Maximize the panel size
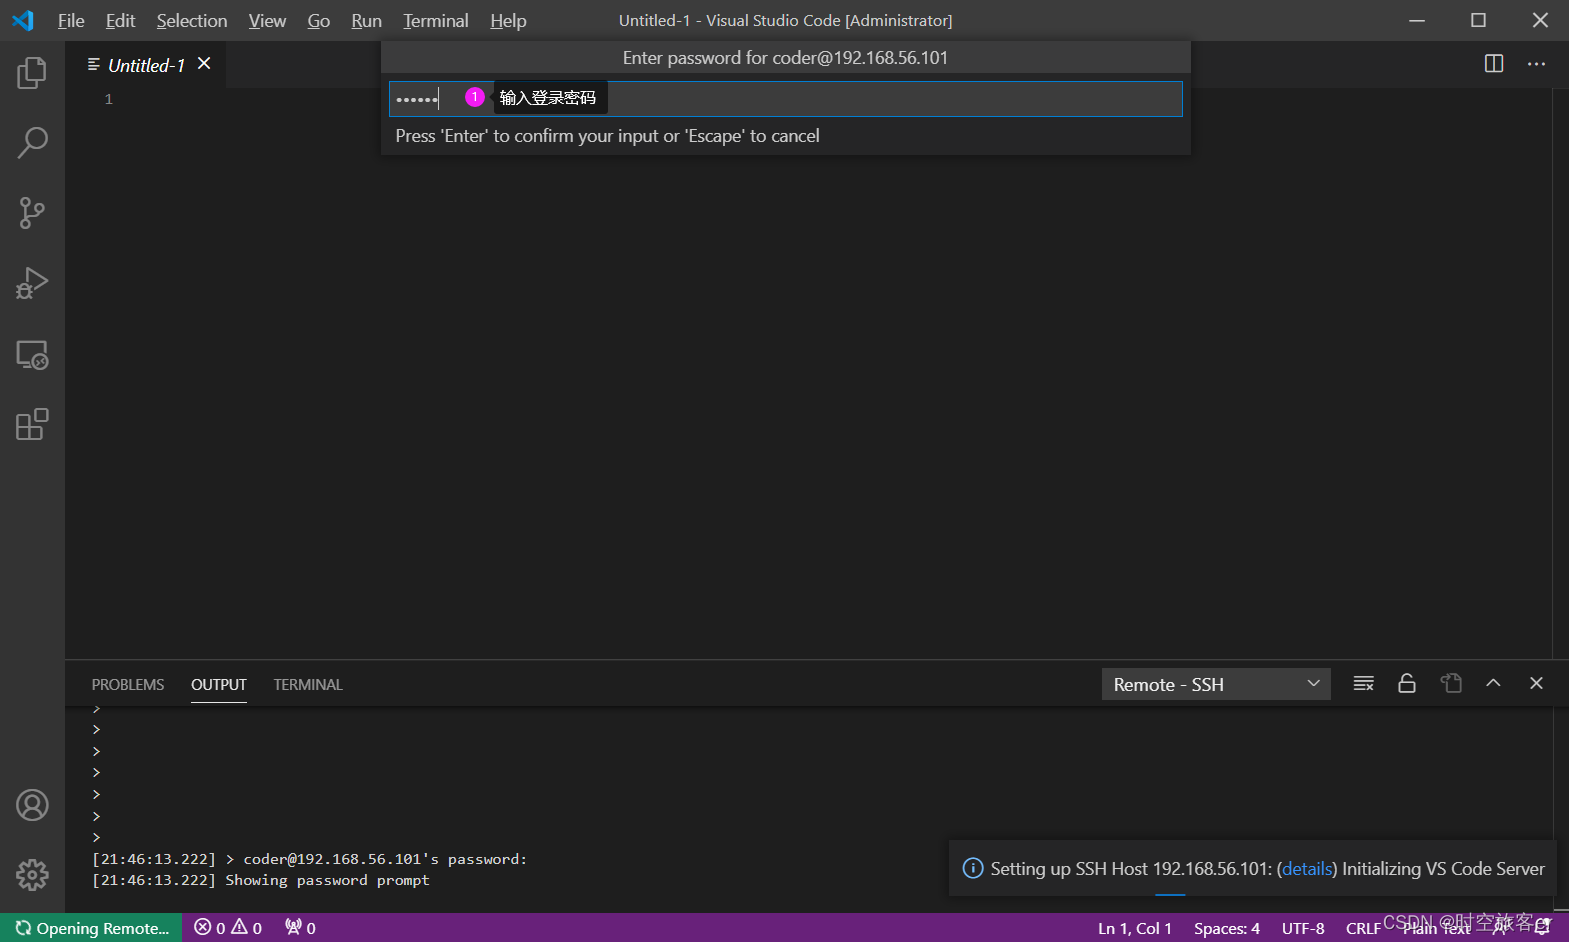The image size is (1569, 942). [1493, 683]
